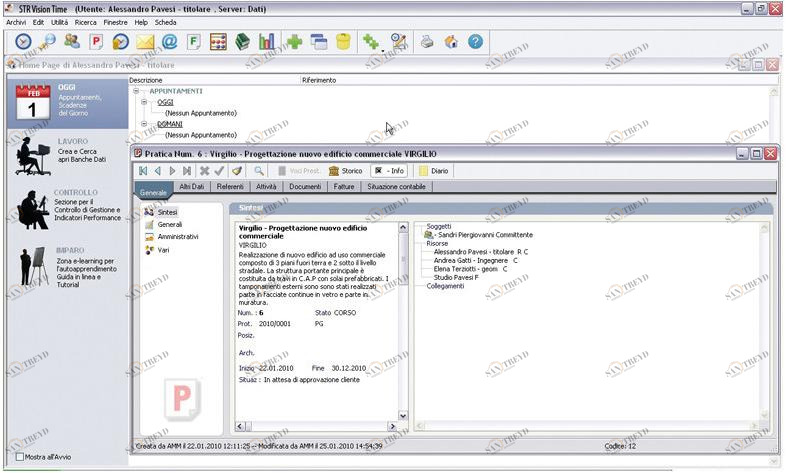Click the clock with pencil icon
786x473 pixels.
pyautogui.click(x=399, y=42)
